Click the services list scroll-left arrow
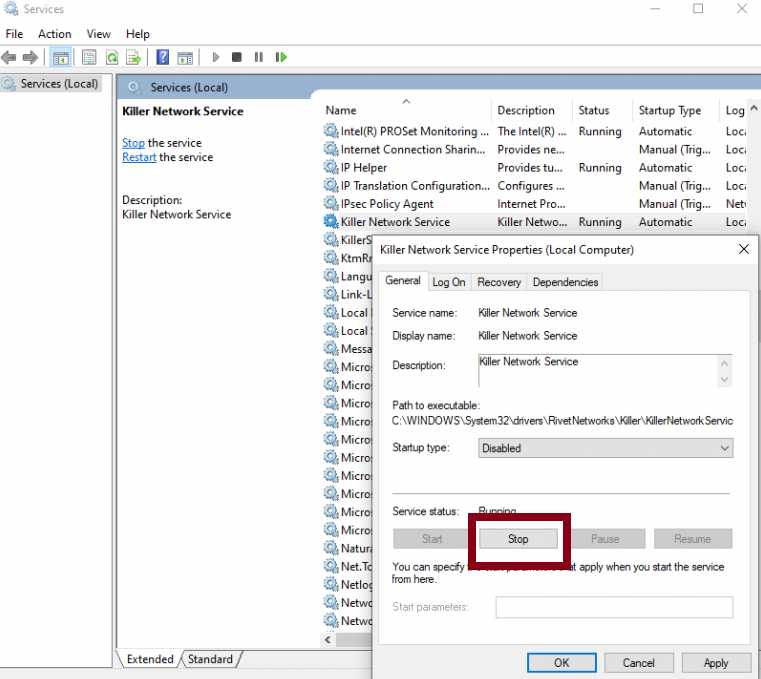Image resolution: width=761 pixels, height=679 pixels. point(328,640)
